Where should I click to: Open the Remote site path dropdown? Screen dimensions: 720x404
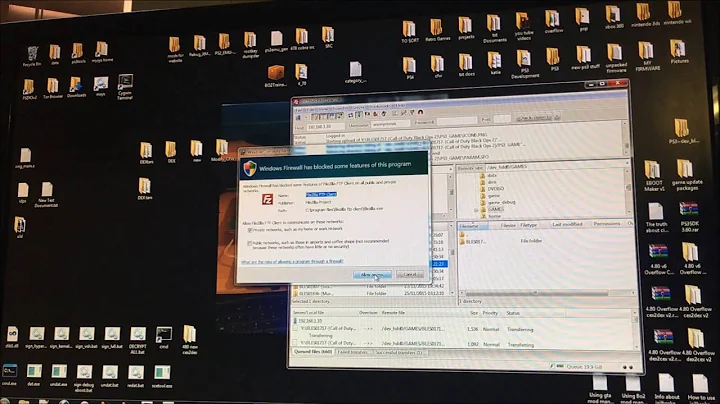[627, 164]
